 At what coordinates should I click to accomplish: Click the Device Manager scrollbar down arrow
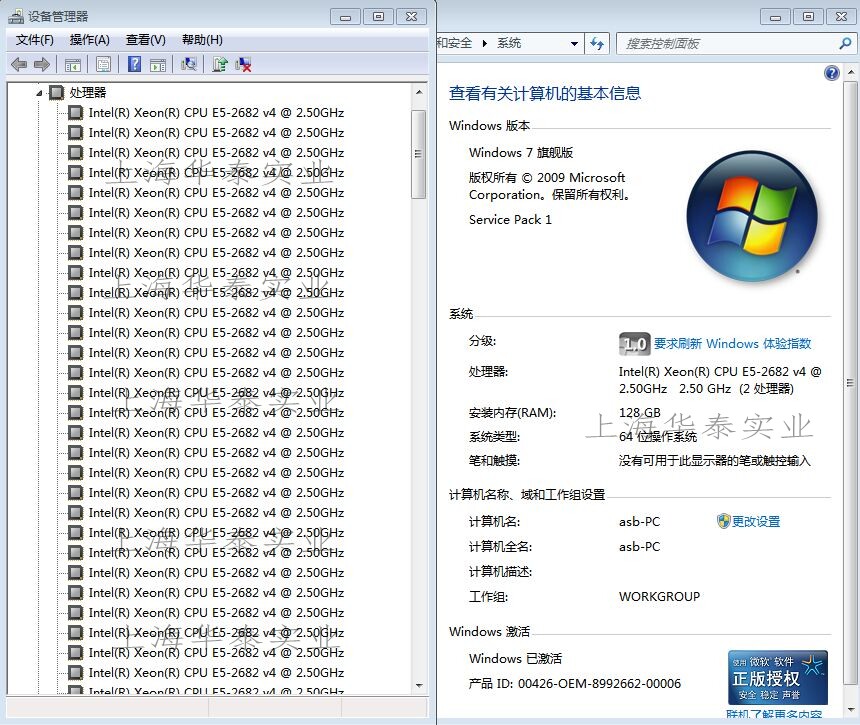point(419,686)
